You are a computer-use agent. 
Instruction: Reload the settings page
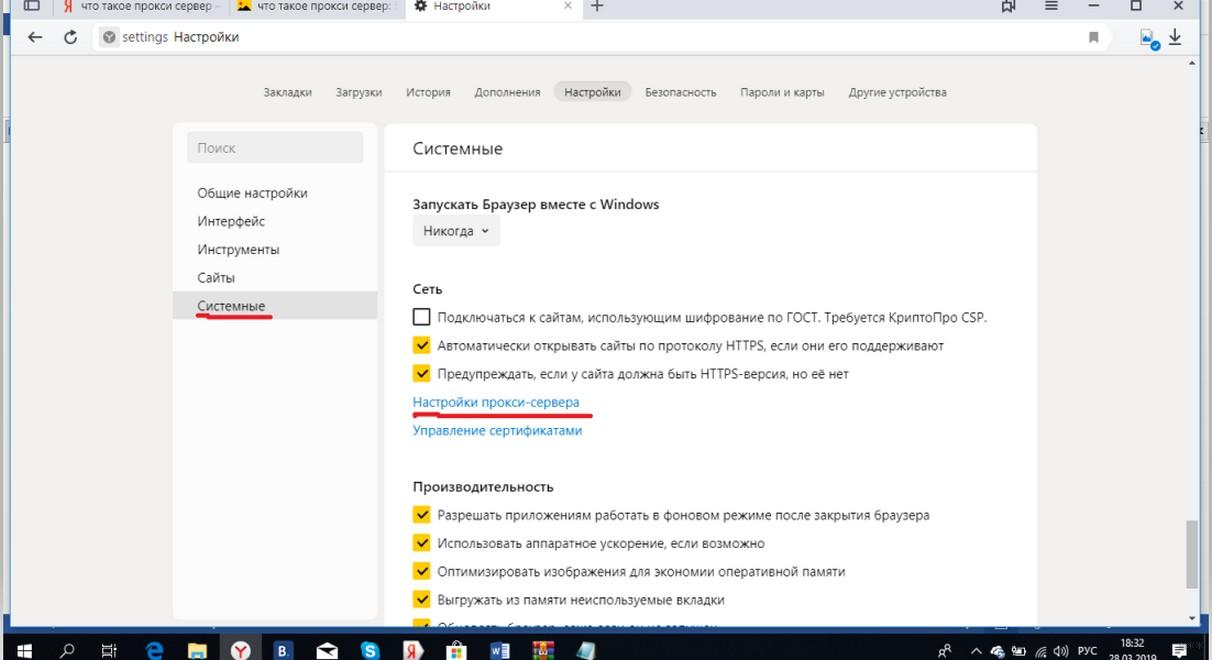70,37
